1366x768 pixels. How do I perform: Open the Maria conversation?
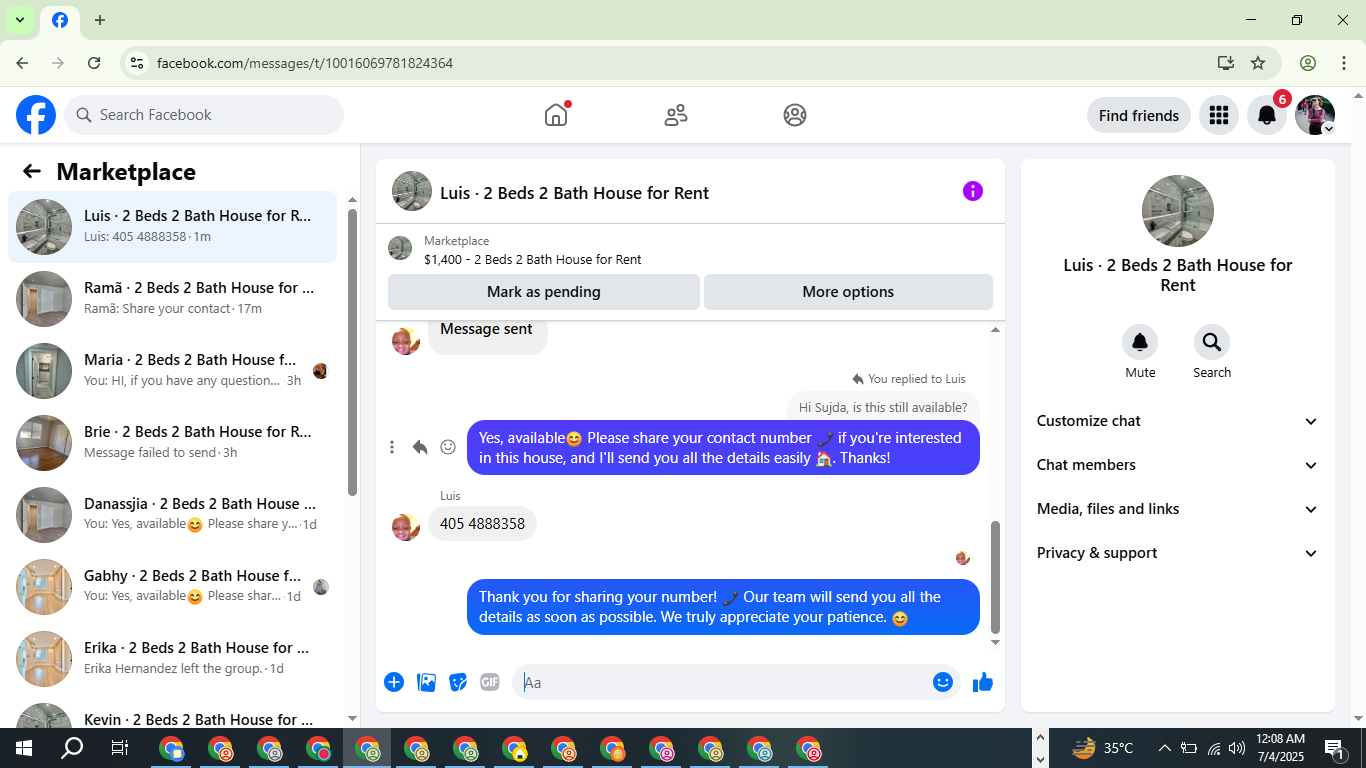tap(172, 371)
